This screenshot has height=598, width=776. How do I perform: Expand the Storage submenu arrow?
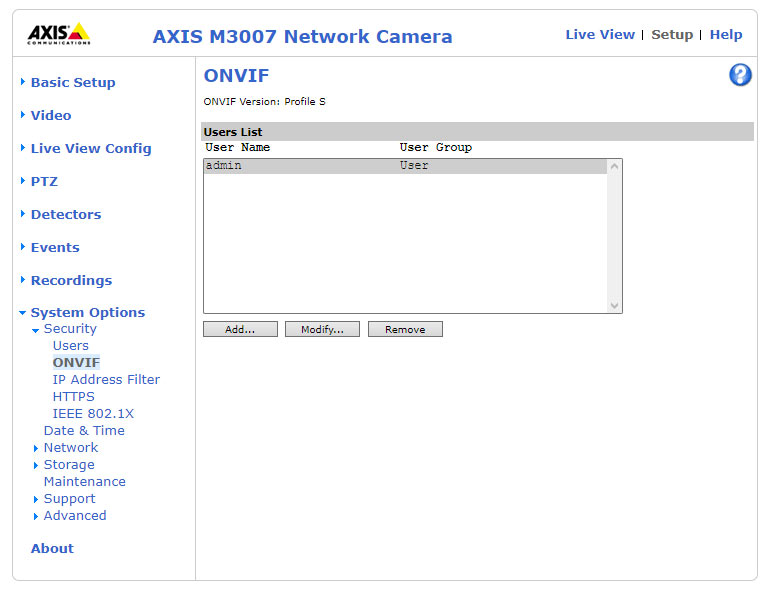[36, 465]
